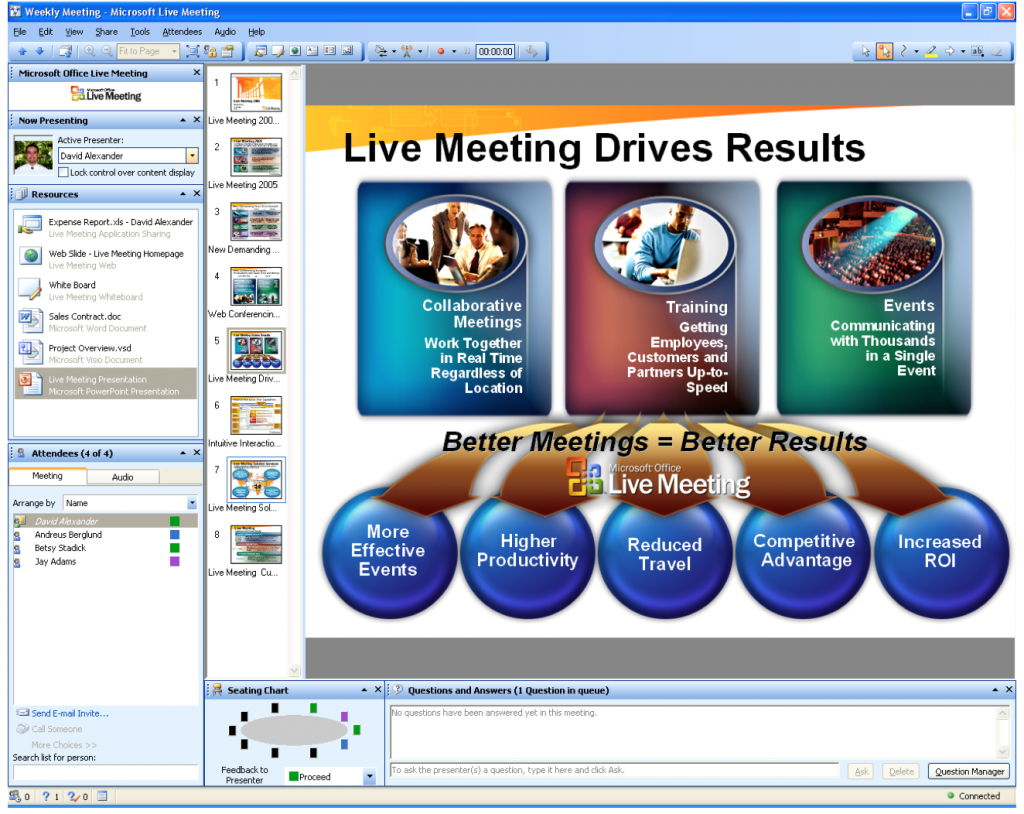This screenshot has height=814, width=1024.
Task: Click the full screen fit icon
Action: pos(193,51)
